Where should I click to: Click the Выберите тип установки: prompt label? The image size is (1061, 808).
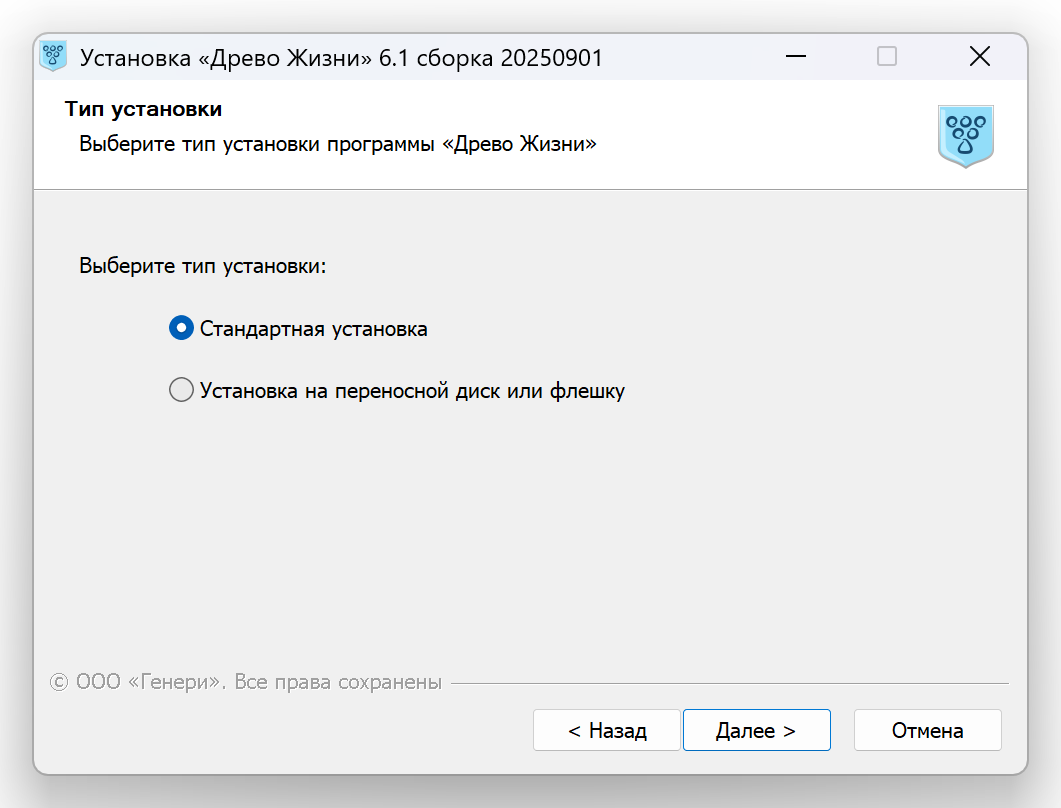pyautogui.click(x=202, y=265)
